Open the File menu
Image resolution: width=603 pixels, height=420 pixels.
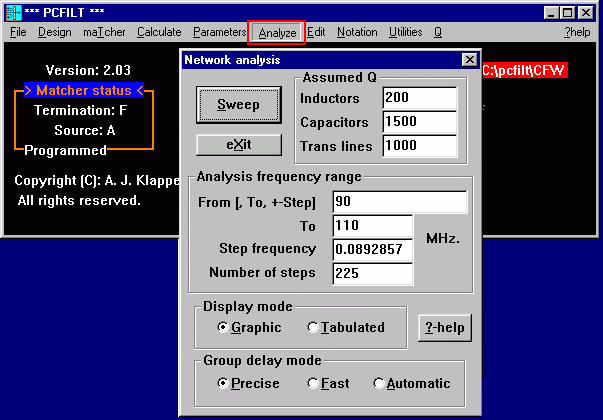click(18, 32)
